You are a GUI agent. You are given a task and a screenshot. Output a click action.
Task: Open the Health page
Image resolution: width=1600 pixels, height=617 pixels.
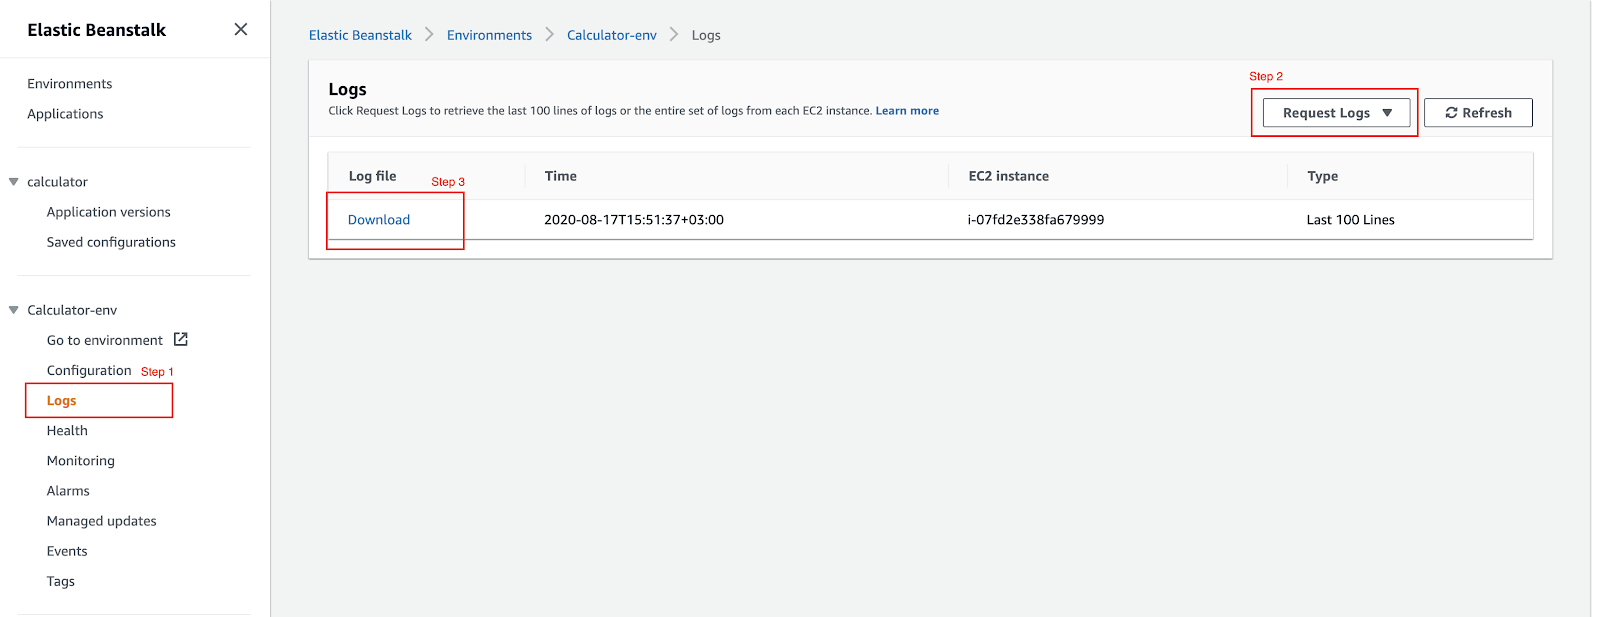[x=67, y=430]
